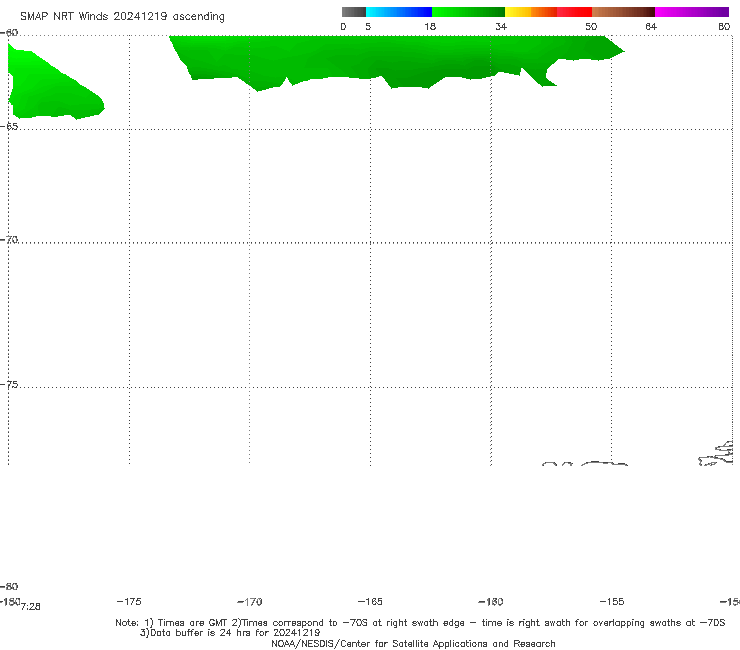
Task: Pick the red segment of the color bar
Action: pos(574,12)
